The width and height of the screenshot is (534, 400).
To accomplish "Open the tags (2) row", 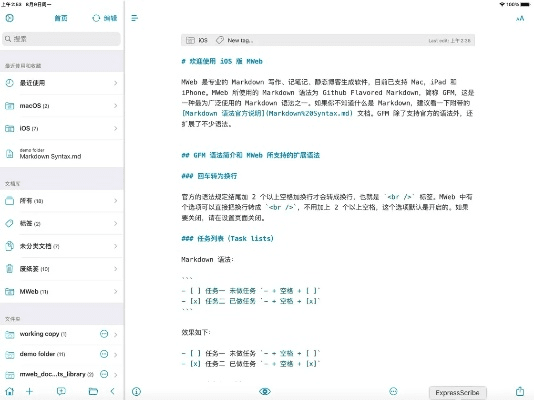I will click(62, 224).
